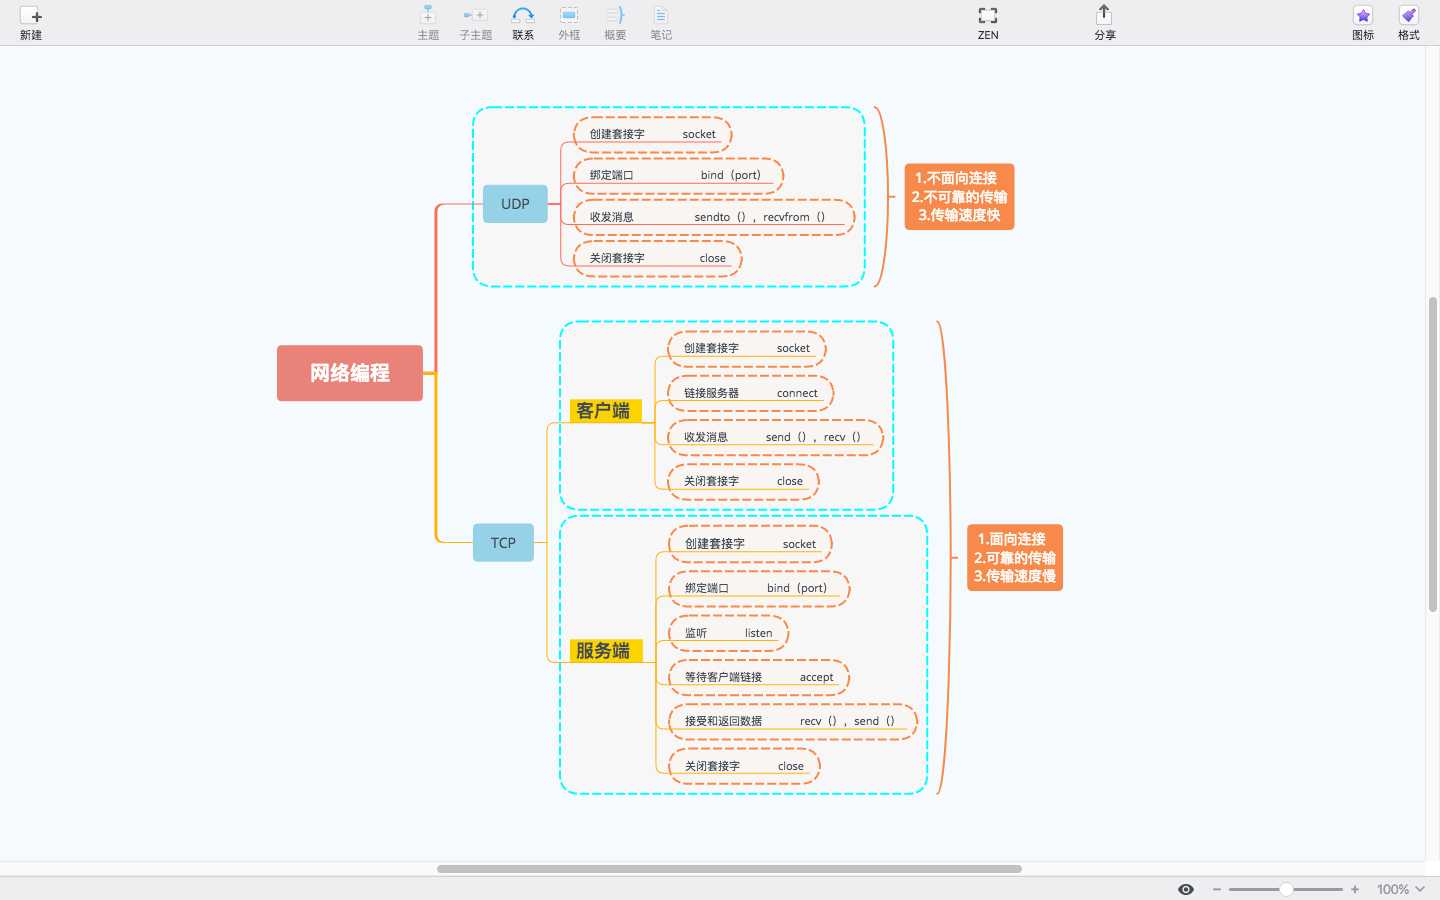Select the TCP summary note 面向连接
The image size is (1440, 900).
[1015, 558]
